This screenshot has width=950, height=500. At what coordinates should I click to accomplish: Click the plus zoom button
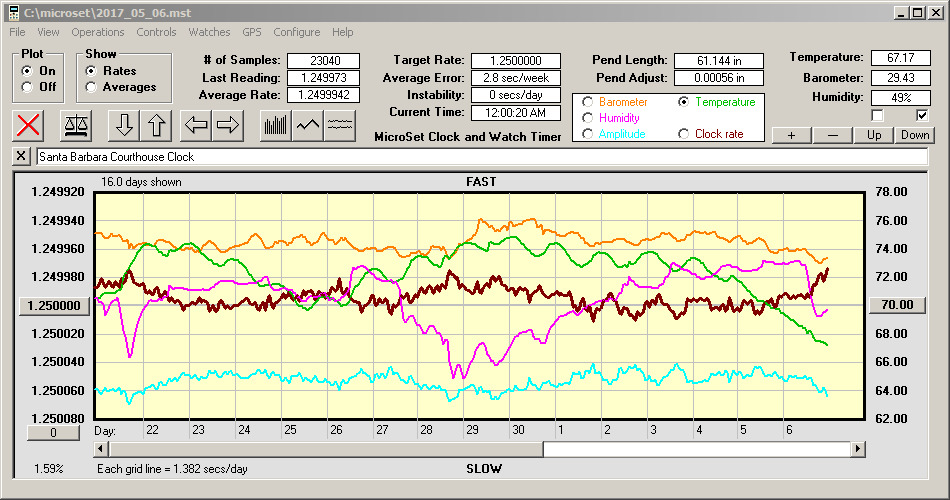pos(791,135)
